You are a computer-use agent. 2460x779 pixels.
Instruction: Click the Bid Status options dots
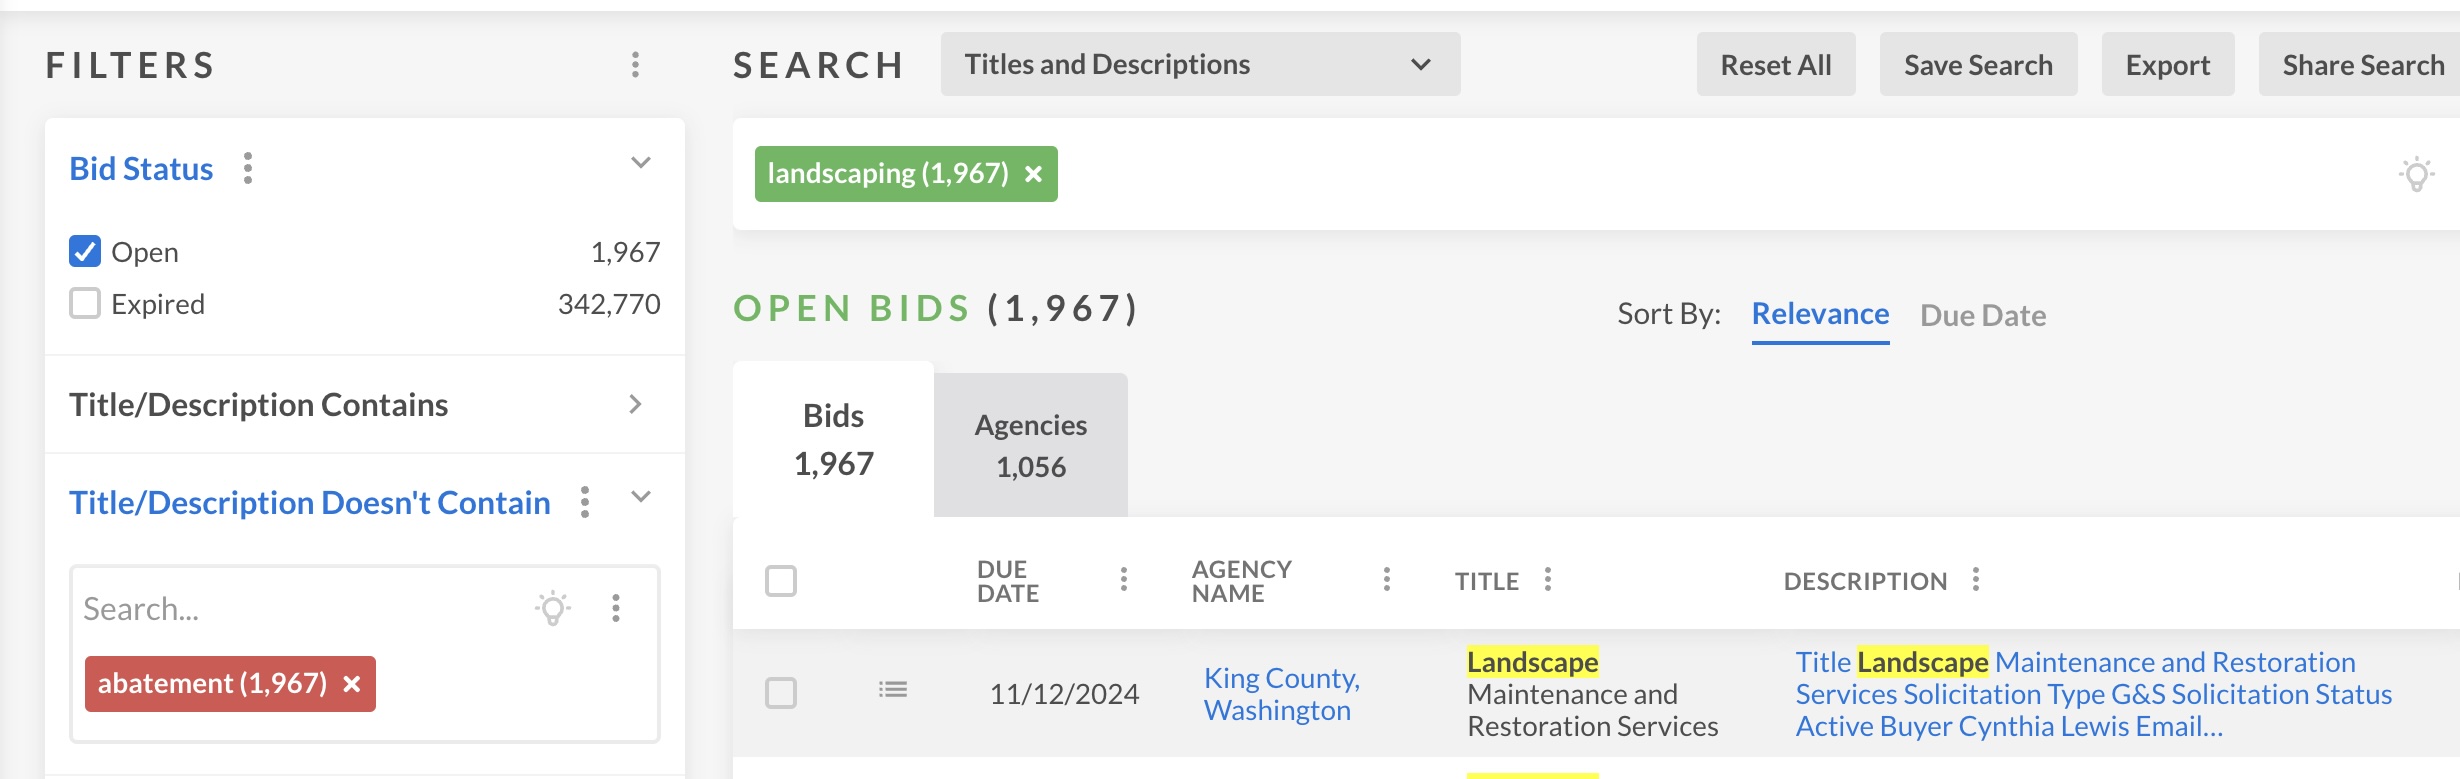[x=248, y=168]
